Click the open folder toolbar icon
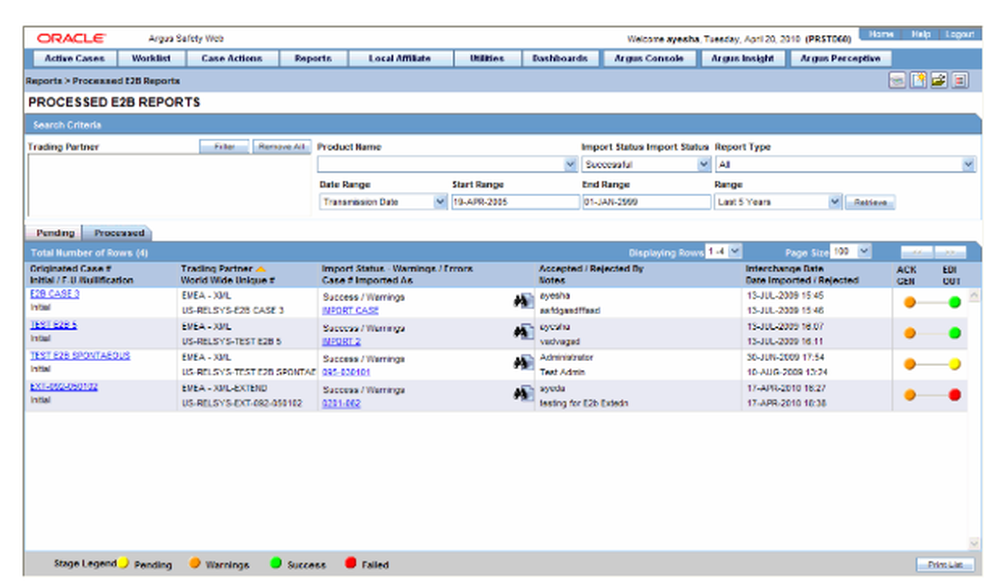The width and height of the screenshot is (1000, 587). tap(939, 80)
